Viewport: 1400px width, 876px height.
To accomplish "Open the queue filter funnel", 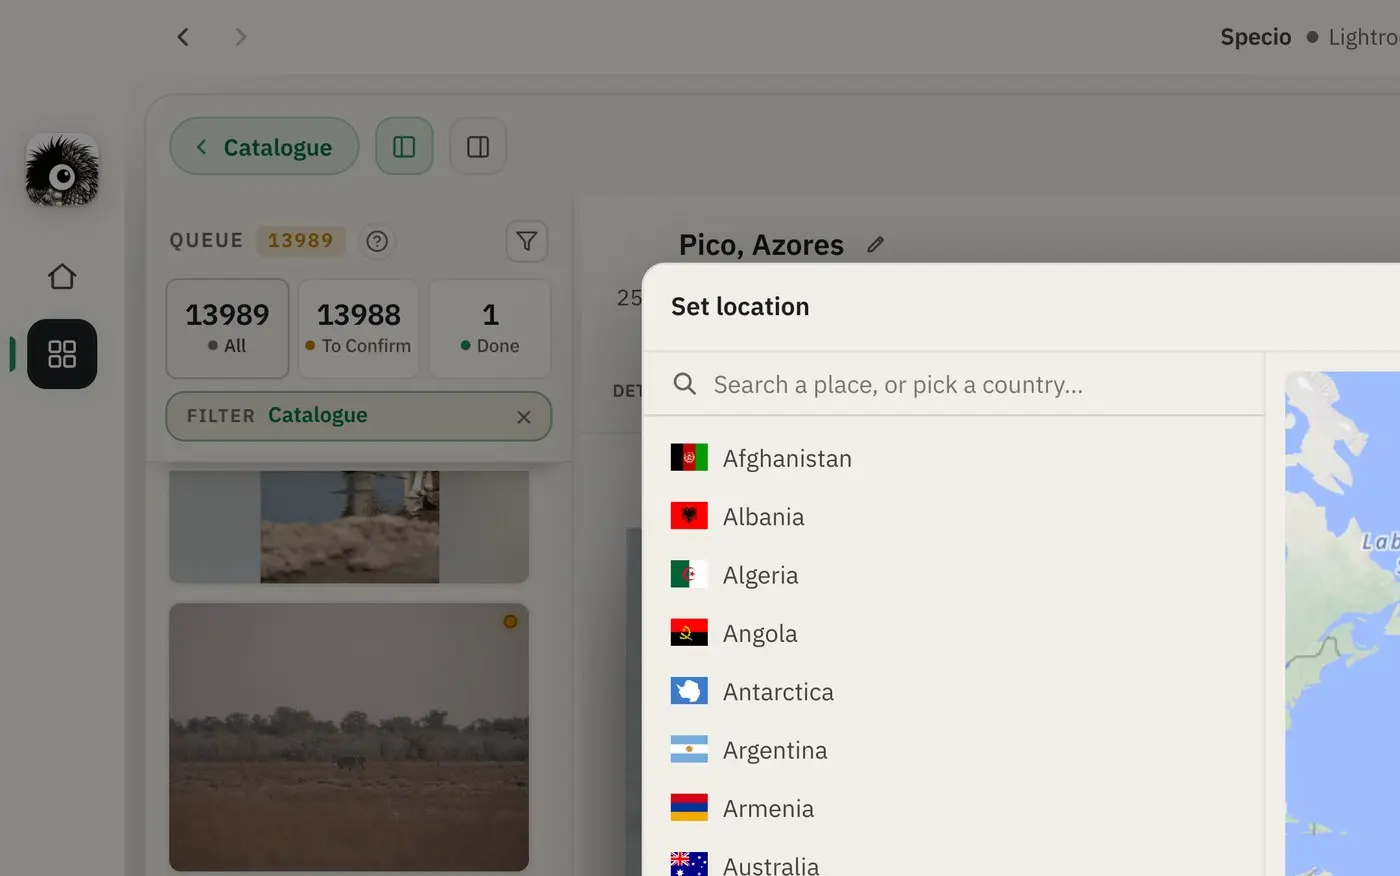I will tap(527, 241).
